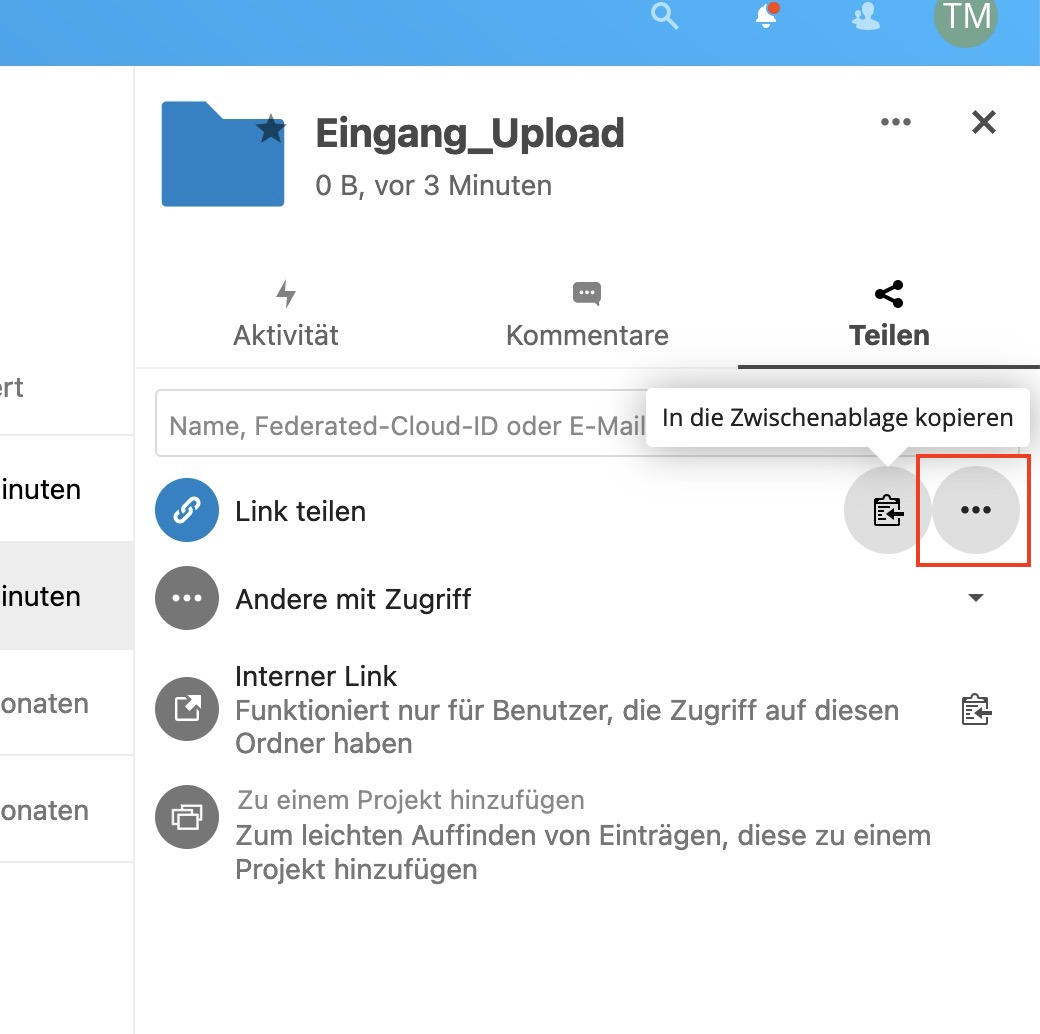Click the Andere mit Zugriff icon
Screen dimensions: 1040x1034
click(187, 598)
